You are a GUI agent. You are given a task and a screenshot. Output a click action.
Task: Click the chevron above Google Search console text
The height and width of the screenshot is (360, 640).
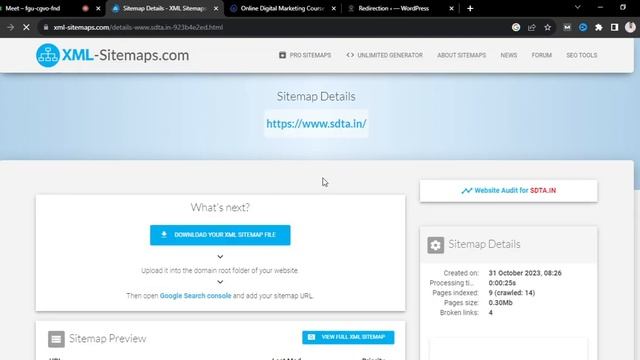coord(220,282)
